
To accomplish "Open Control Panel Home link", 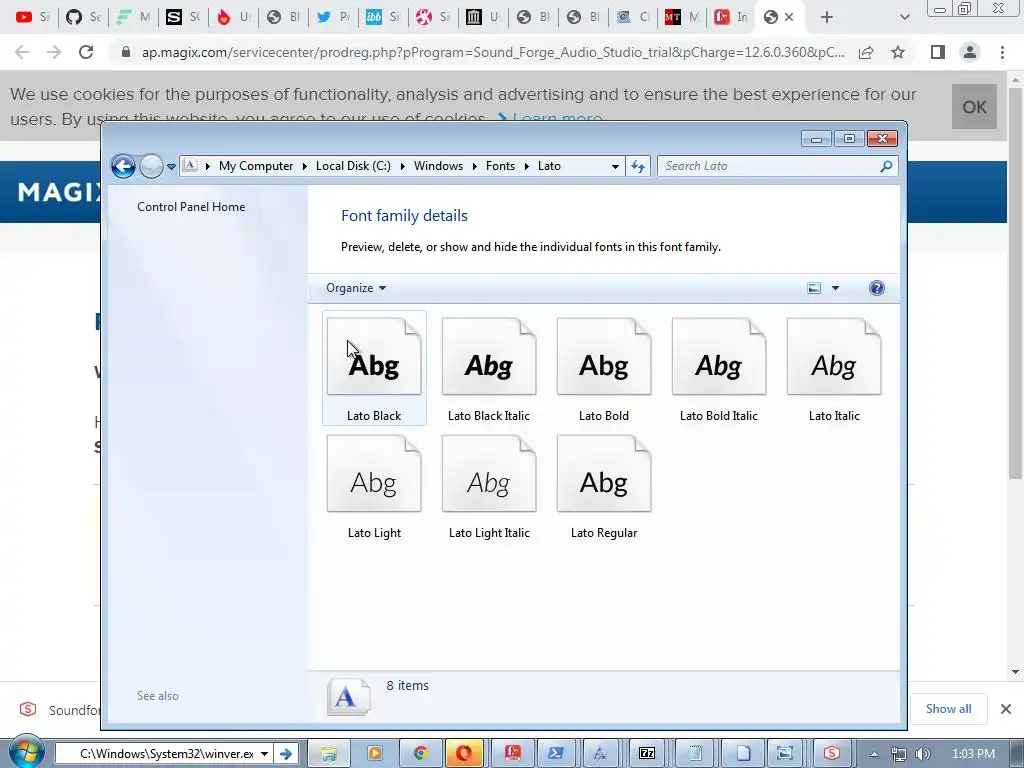I will click(191, 207).
